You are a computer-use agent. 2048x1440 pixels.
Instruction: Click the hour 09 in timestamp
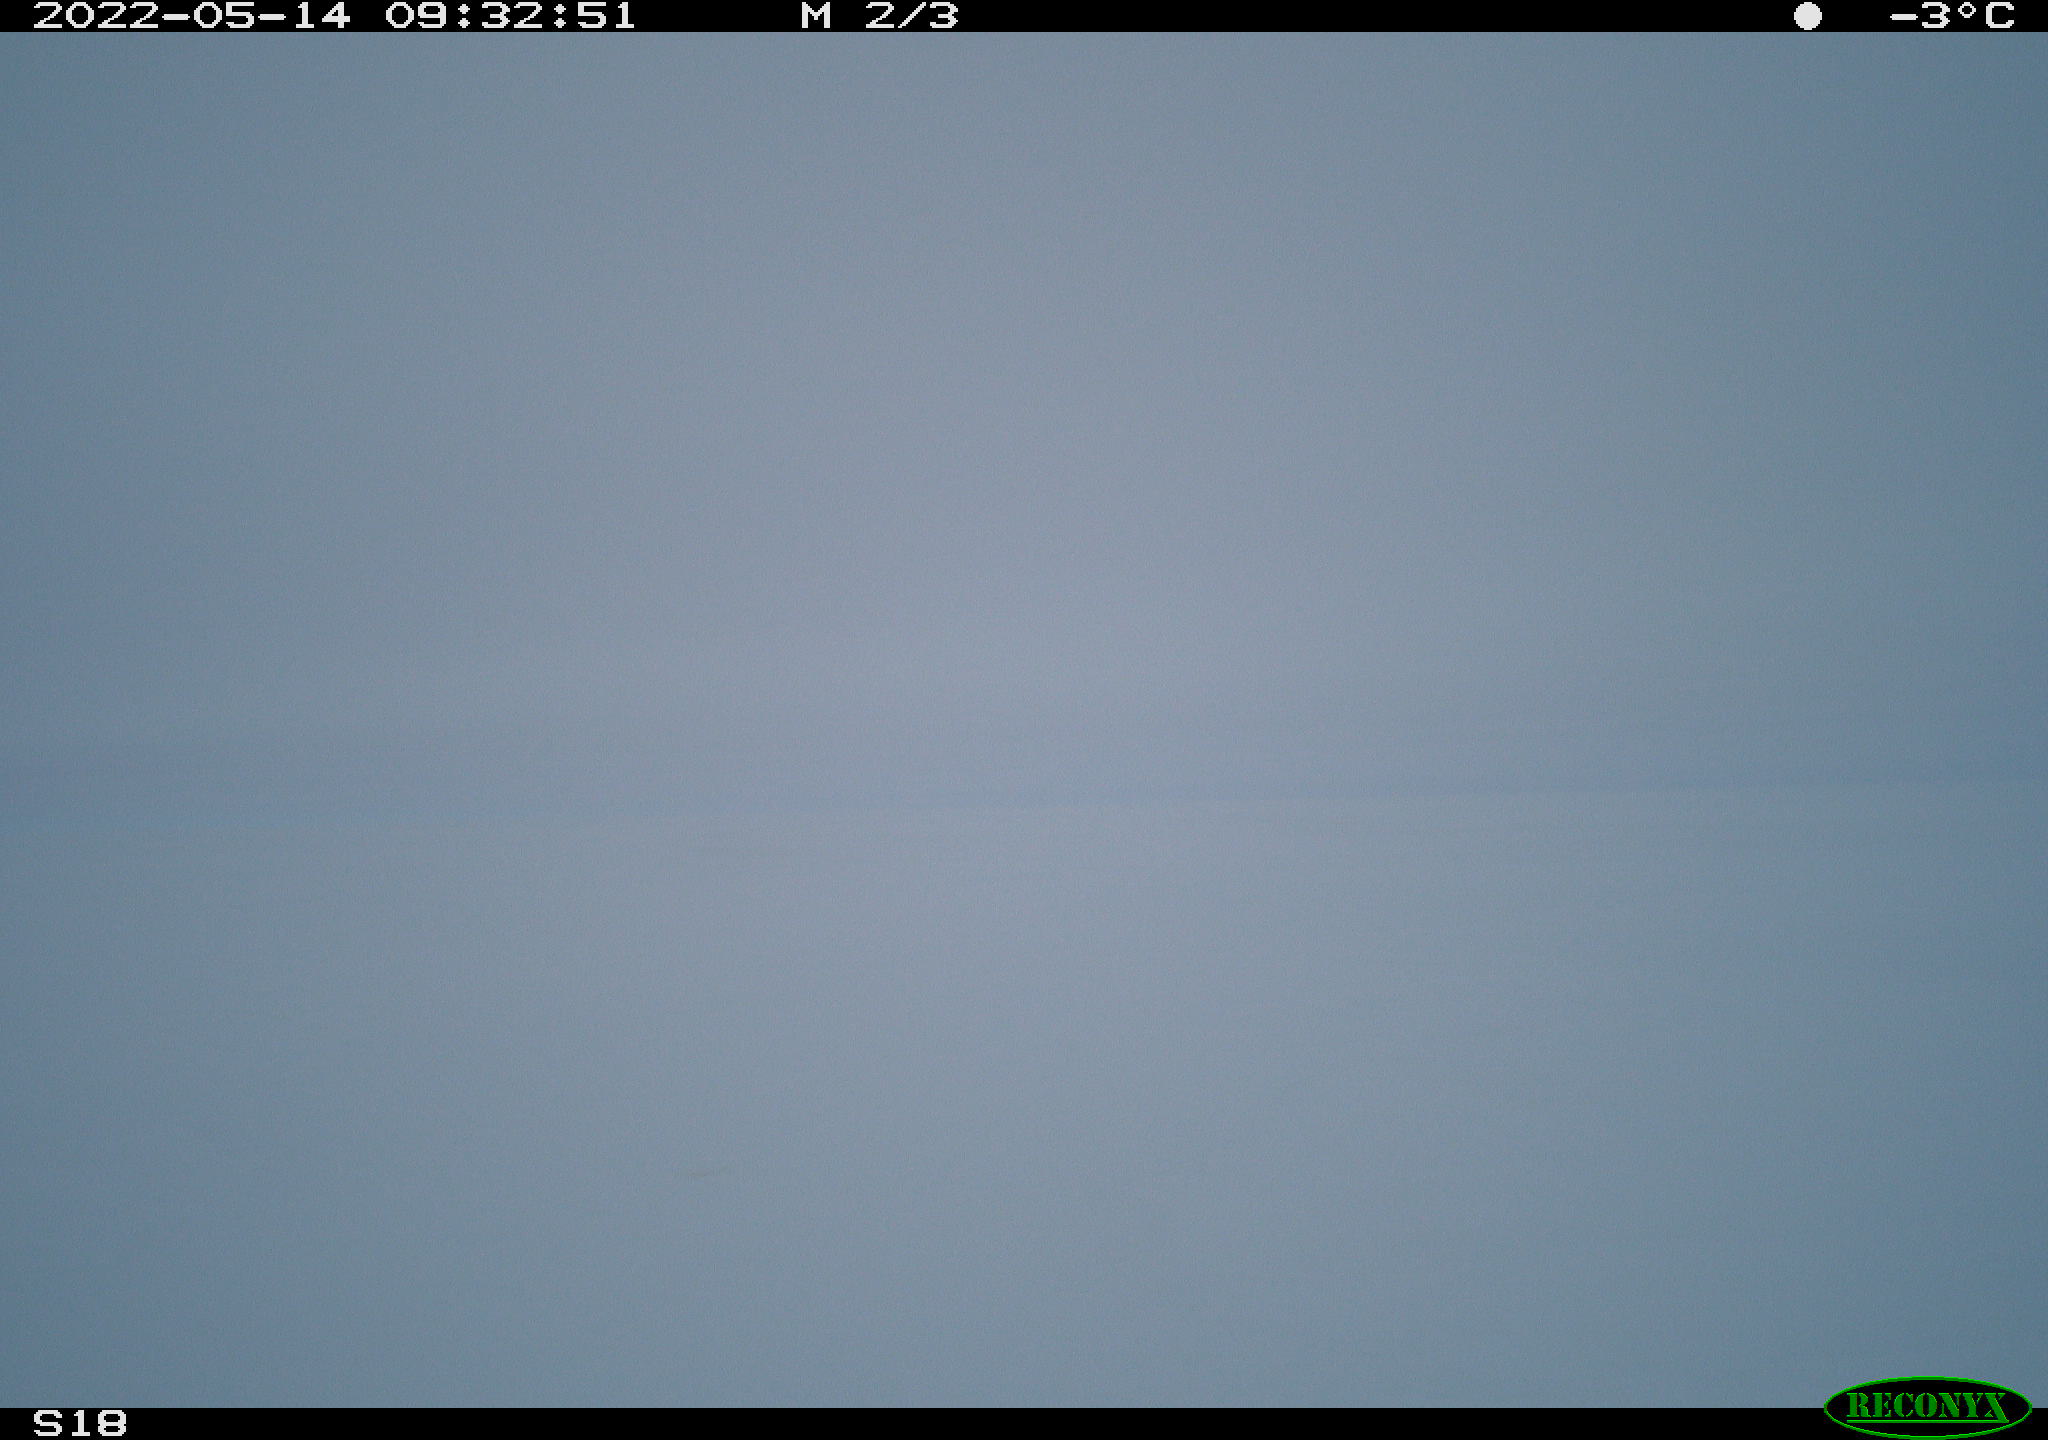pos(415,16)
